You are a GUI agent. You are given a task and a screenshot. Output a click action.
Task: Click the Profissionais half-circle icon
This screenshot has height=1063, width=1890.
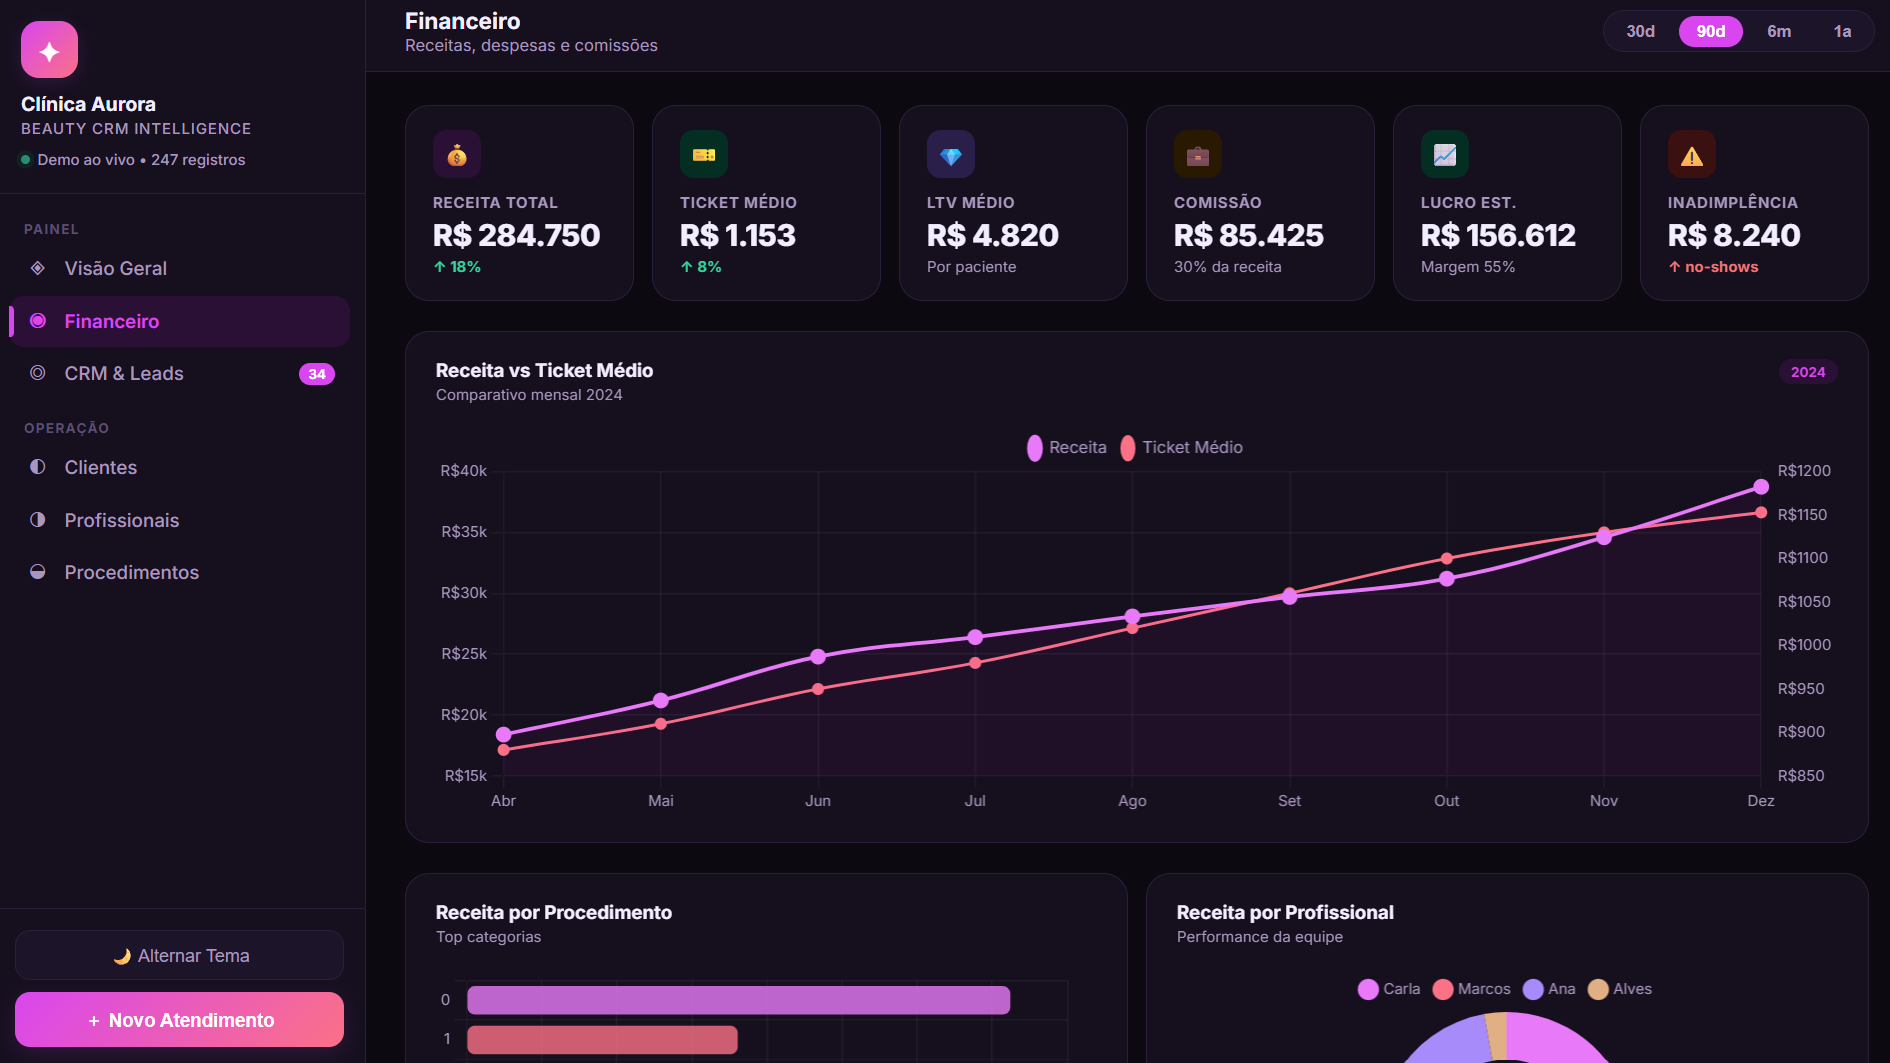point(38,520)
